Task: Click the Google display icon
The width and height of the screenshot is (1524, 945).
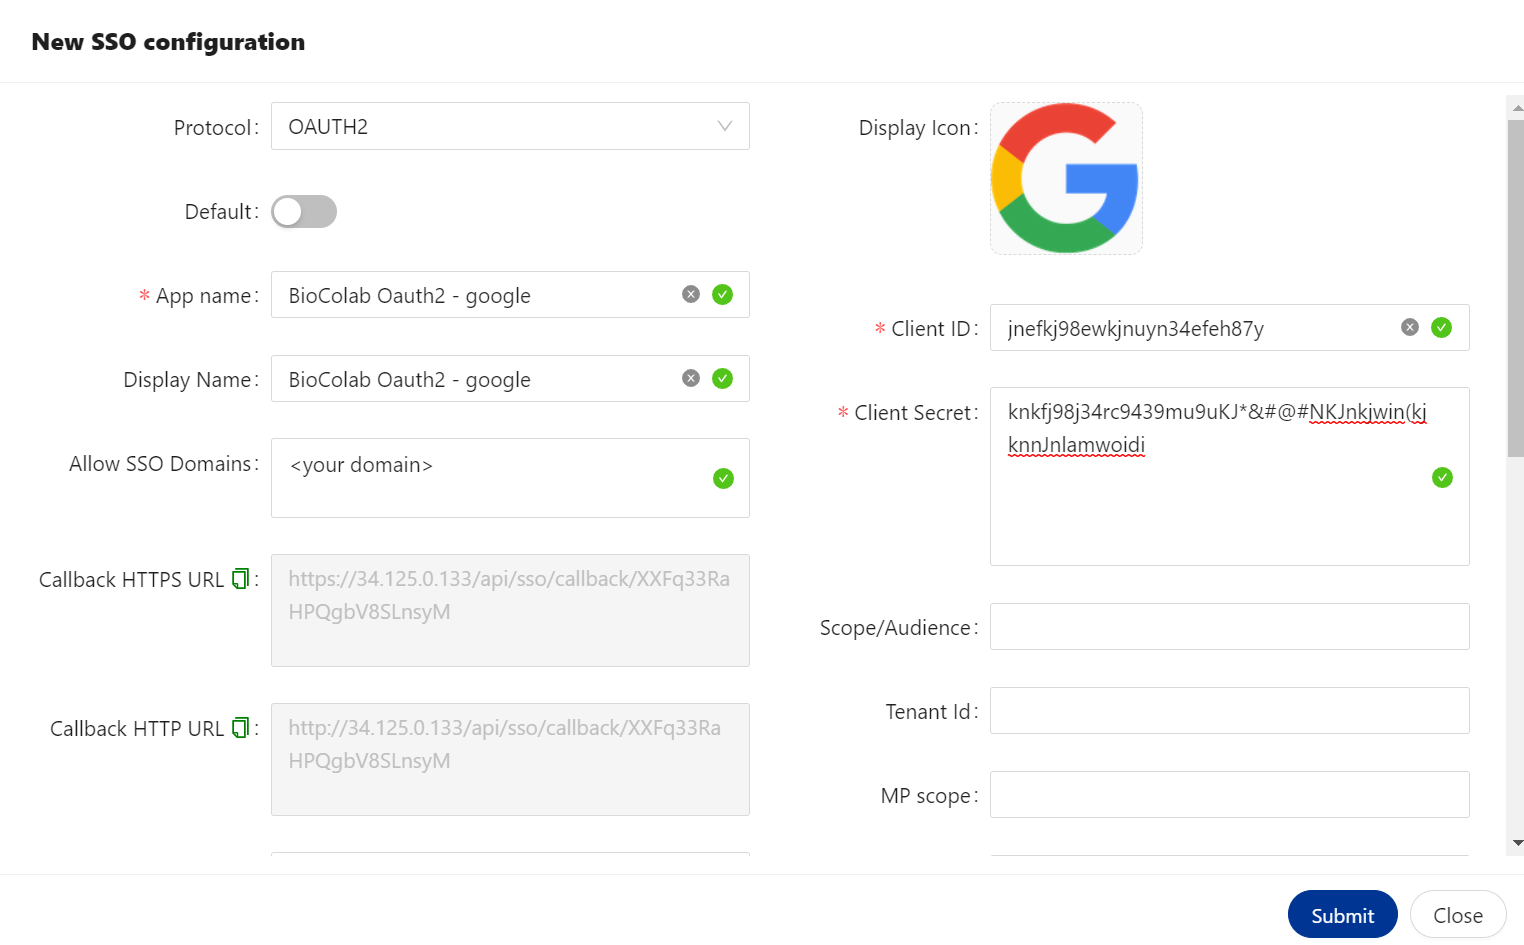Action: click(1066, 178)
